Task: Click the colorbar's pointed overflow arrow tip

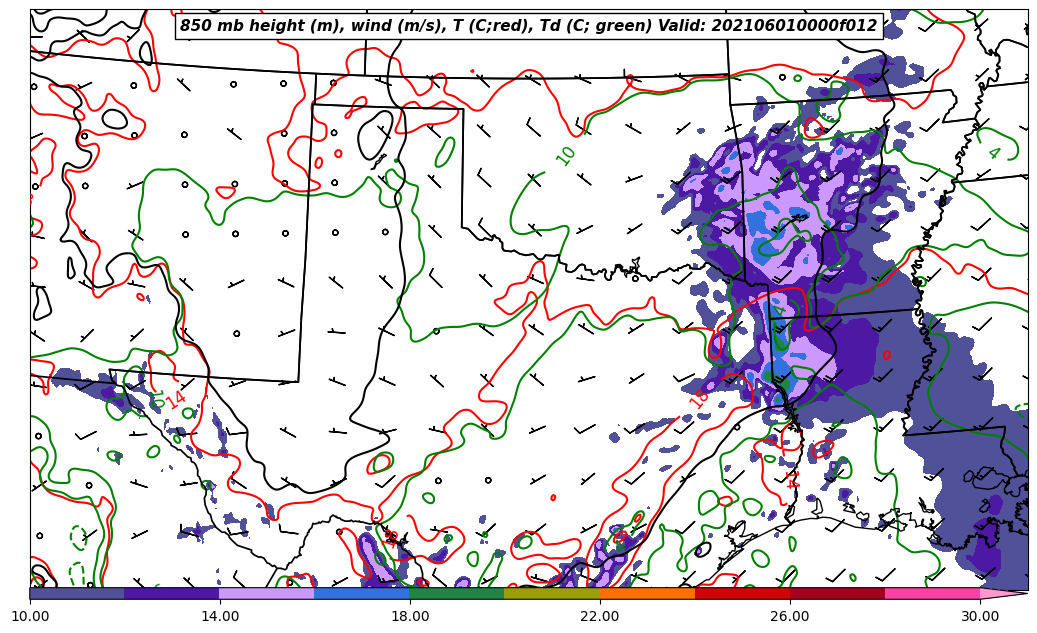Action: (1004, 593)
